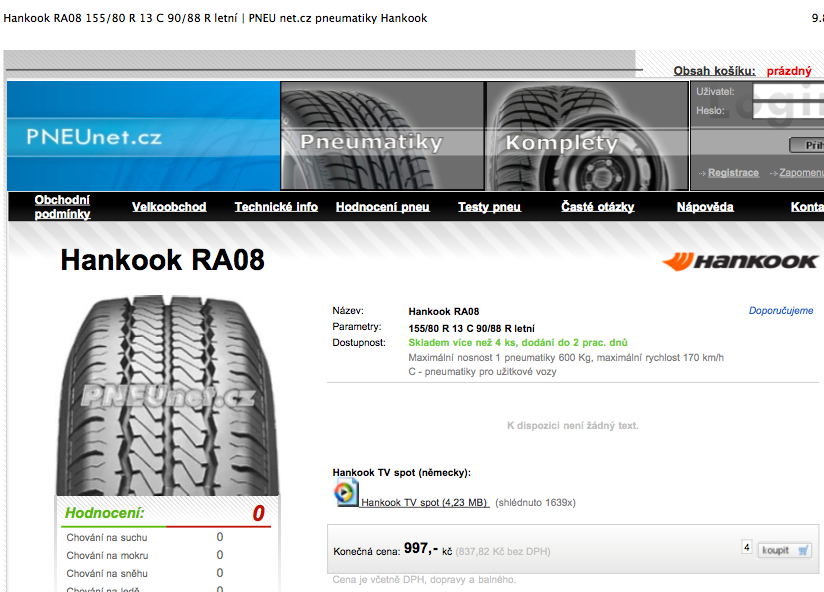Open Časté otázky menu item
824x592 pixels.
click(598, 207)
